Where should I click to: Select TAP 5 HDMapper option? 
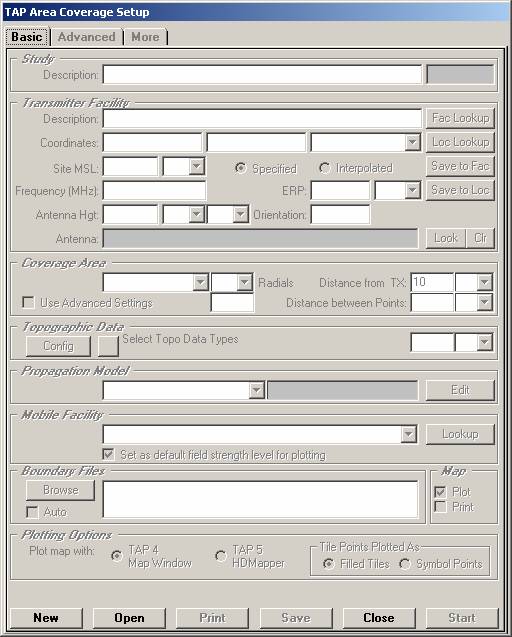click(221, 555)
